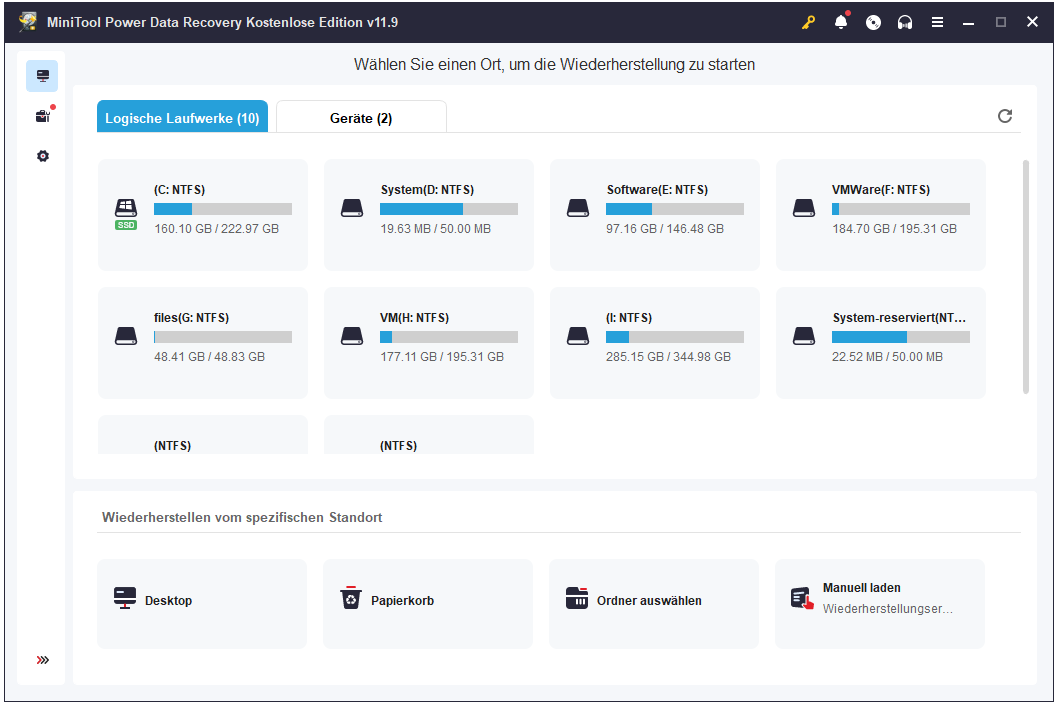
Task: Click the Software E: drive icon
Action: pyautogui.click(x=577, y=208)
